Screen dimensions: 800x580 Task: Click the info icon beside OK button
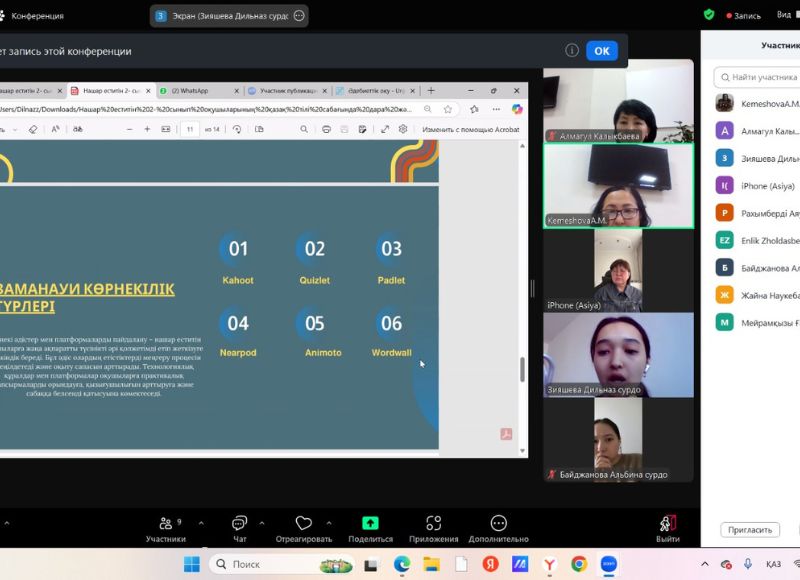pyautogui.click(x=572, y=50)
